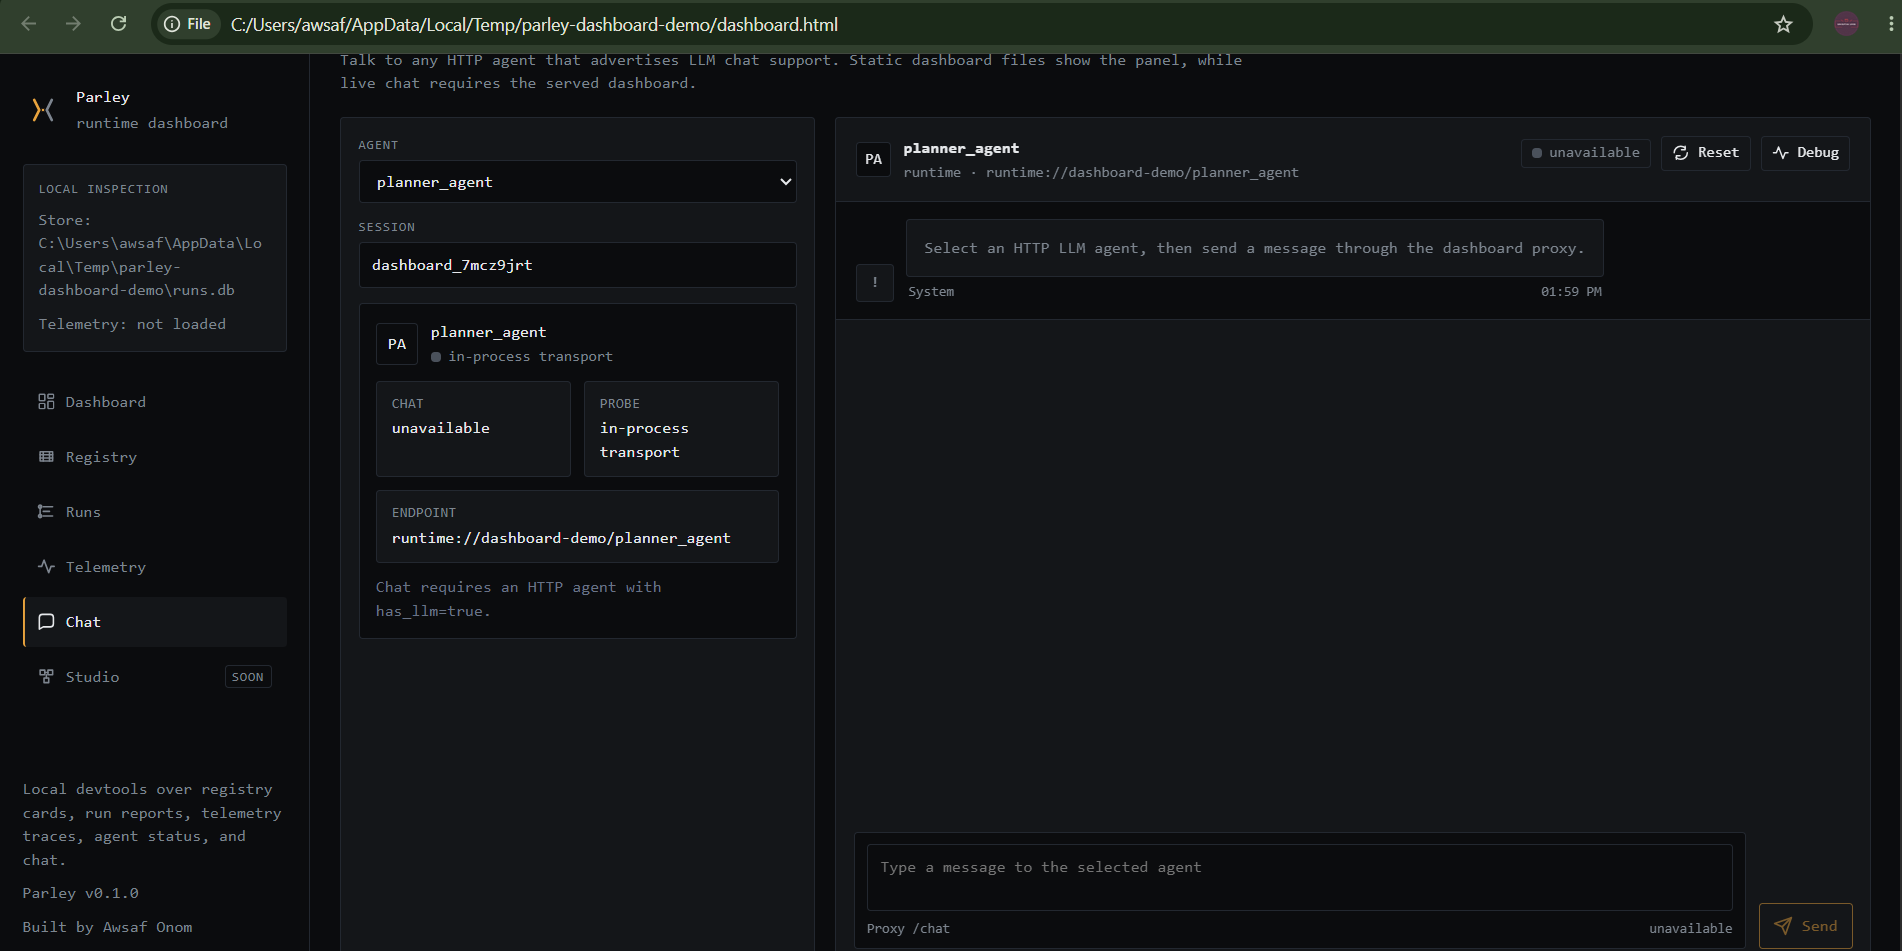Click the unavailable status badge in header
1902x951 pixels.
pos(1586,153)
